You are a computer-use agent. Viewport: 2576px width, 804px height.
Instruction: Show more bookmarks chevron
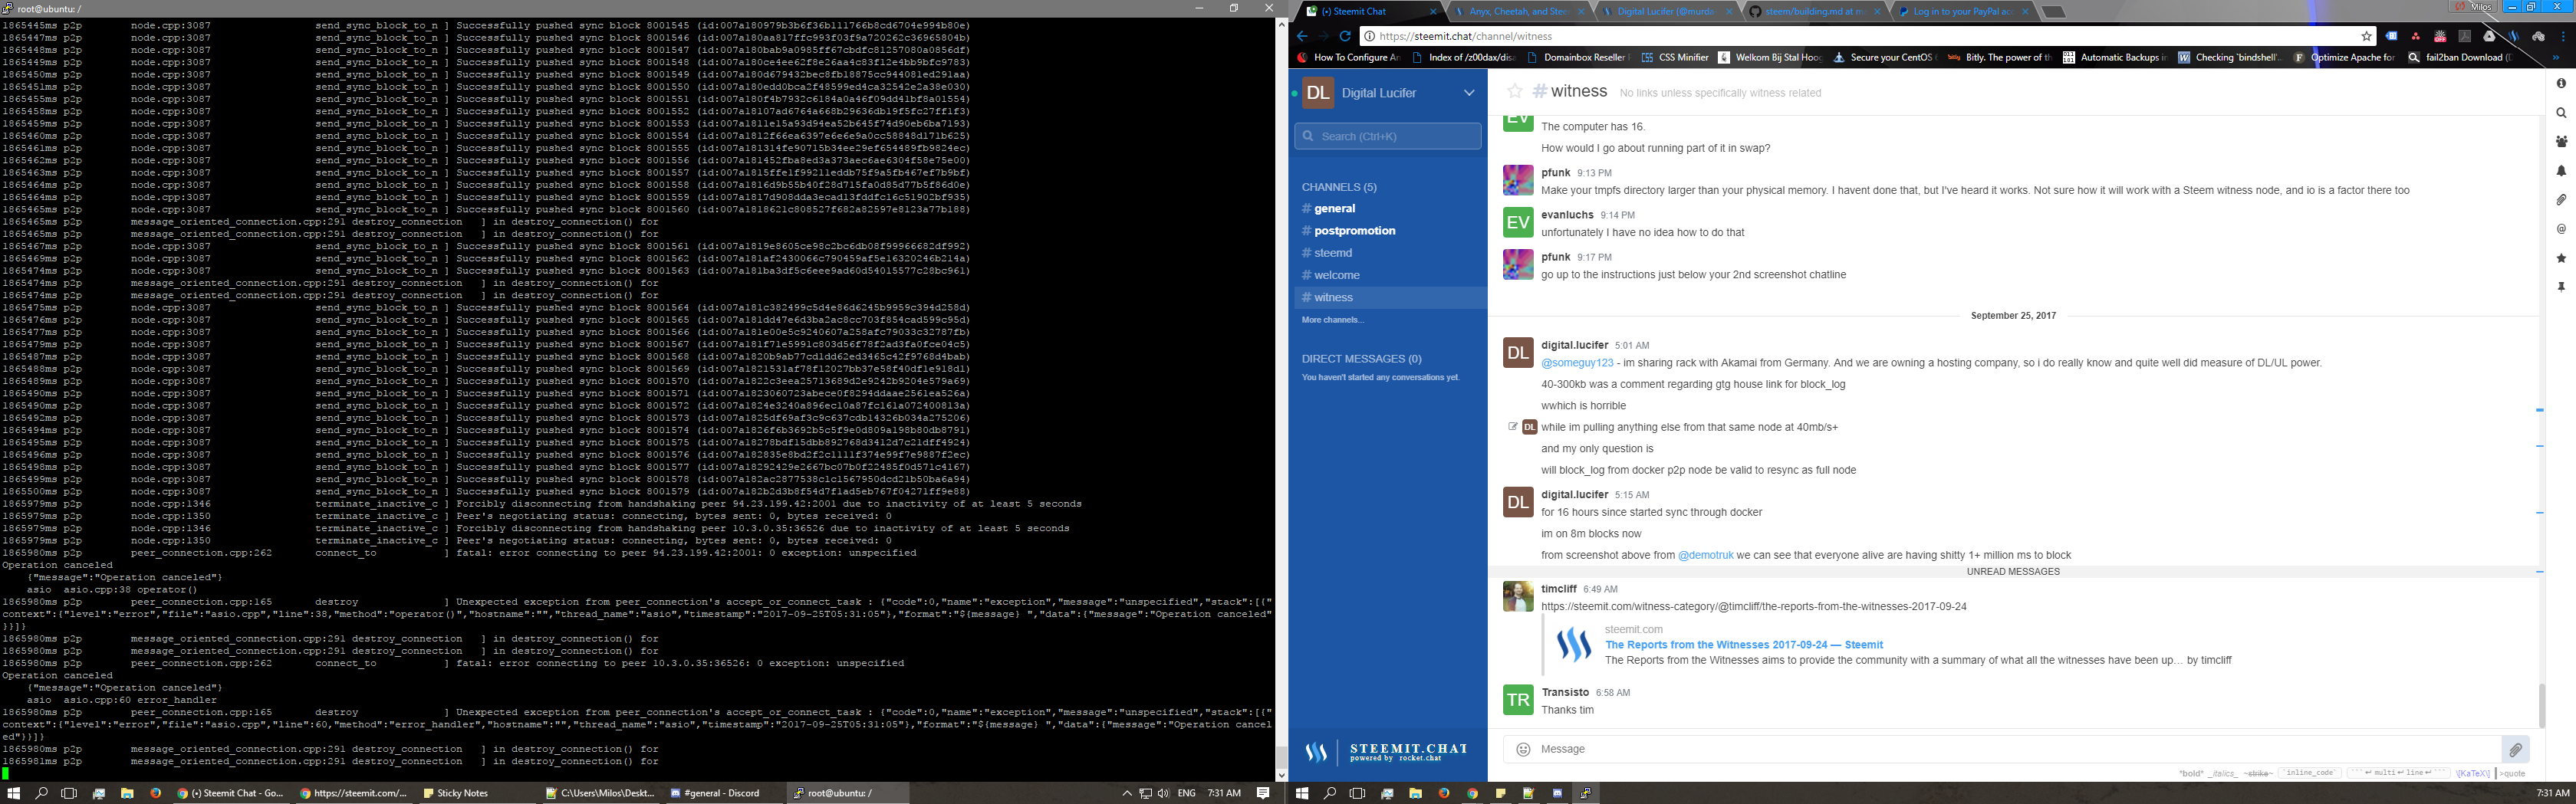[2555, 58]
